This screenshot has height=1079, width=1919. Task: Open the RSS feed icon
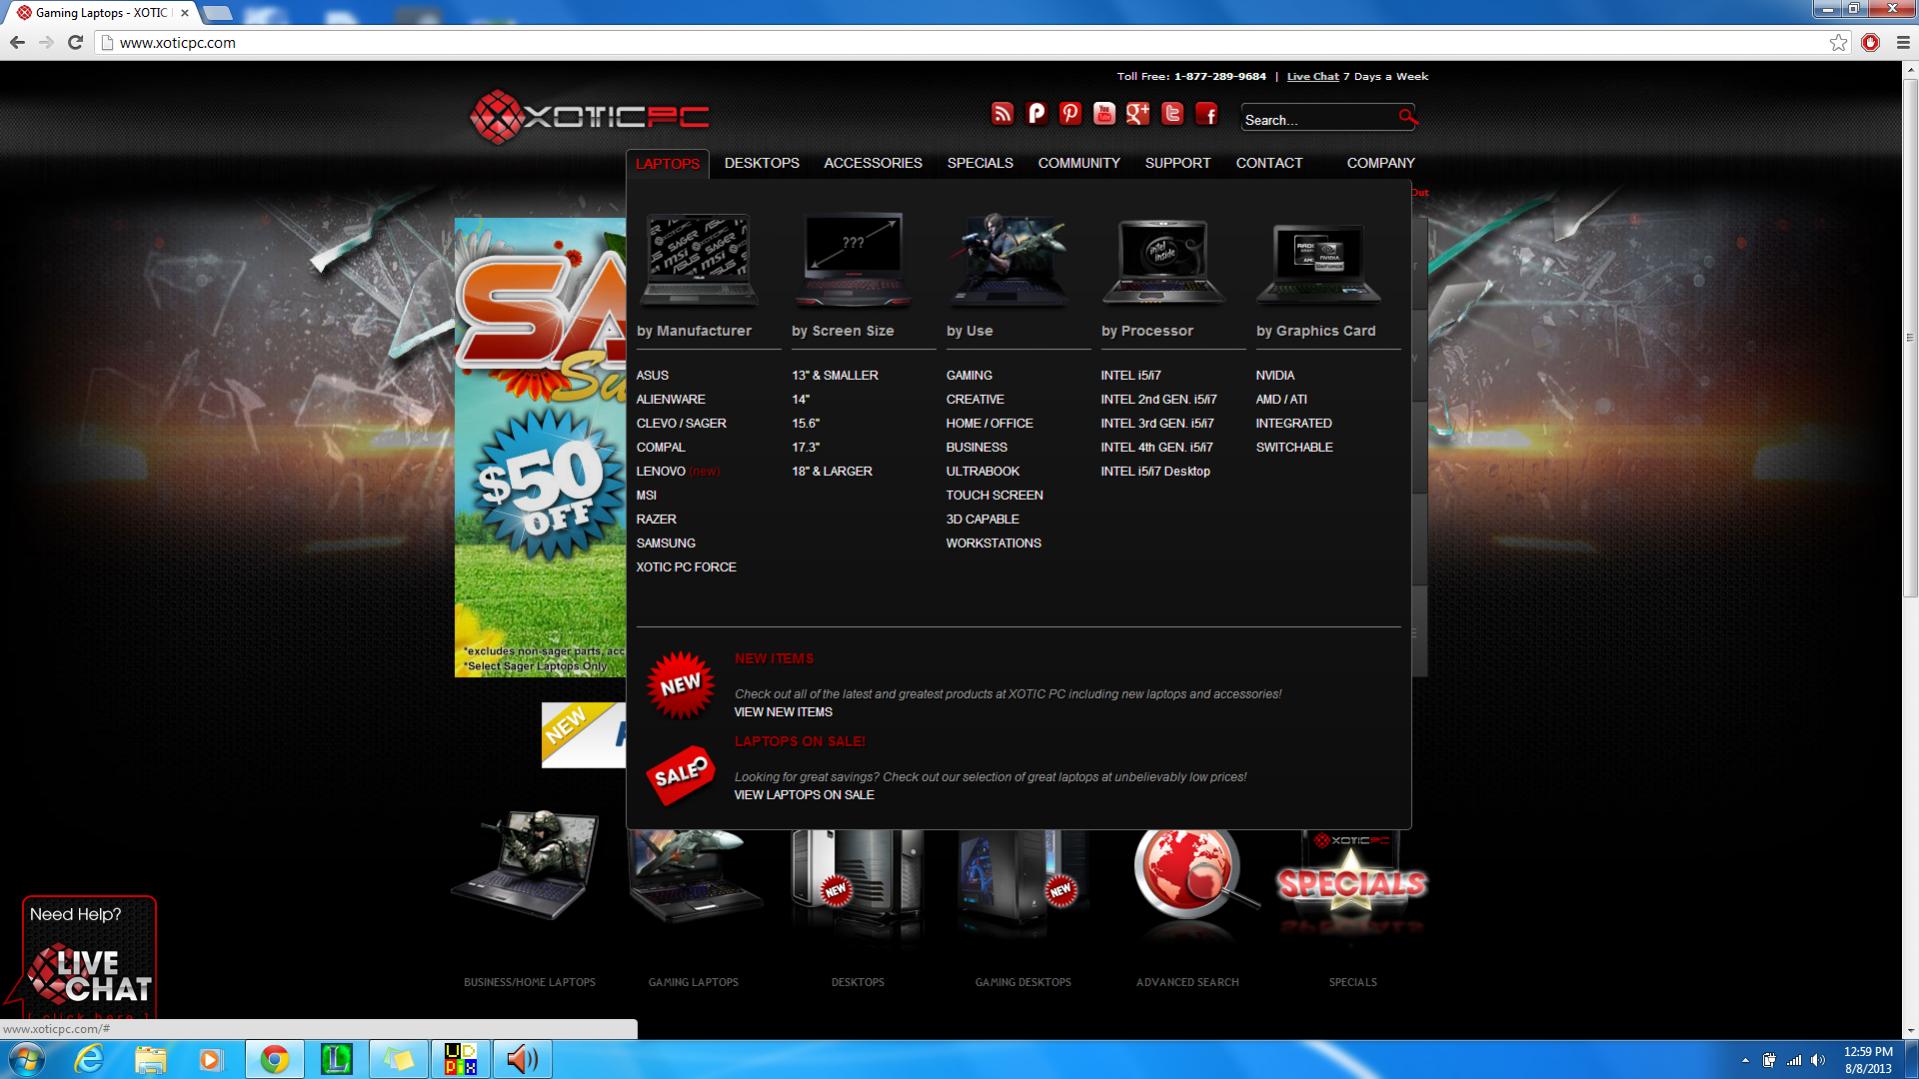point(1002,114)
